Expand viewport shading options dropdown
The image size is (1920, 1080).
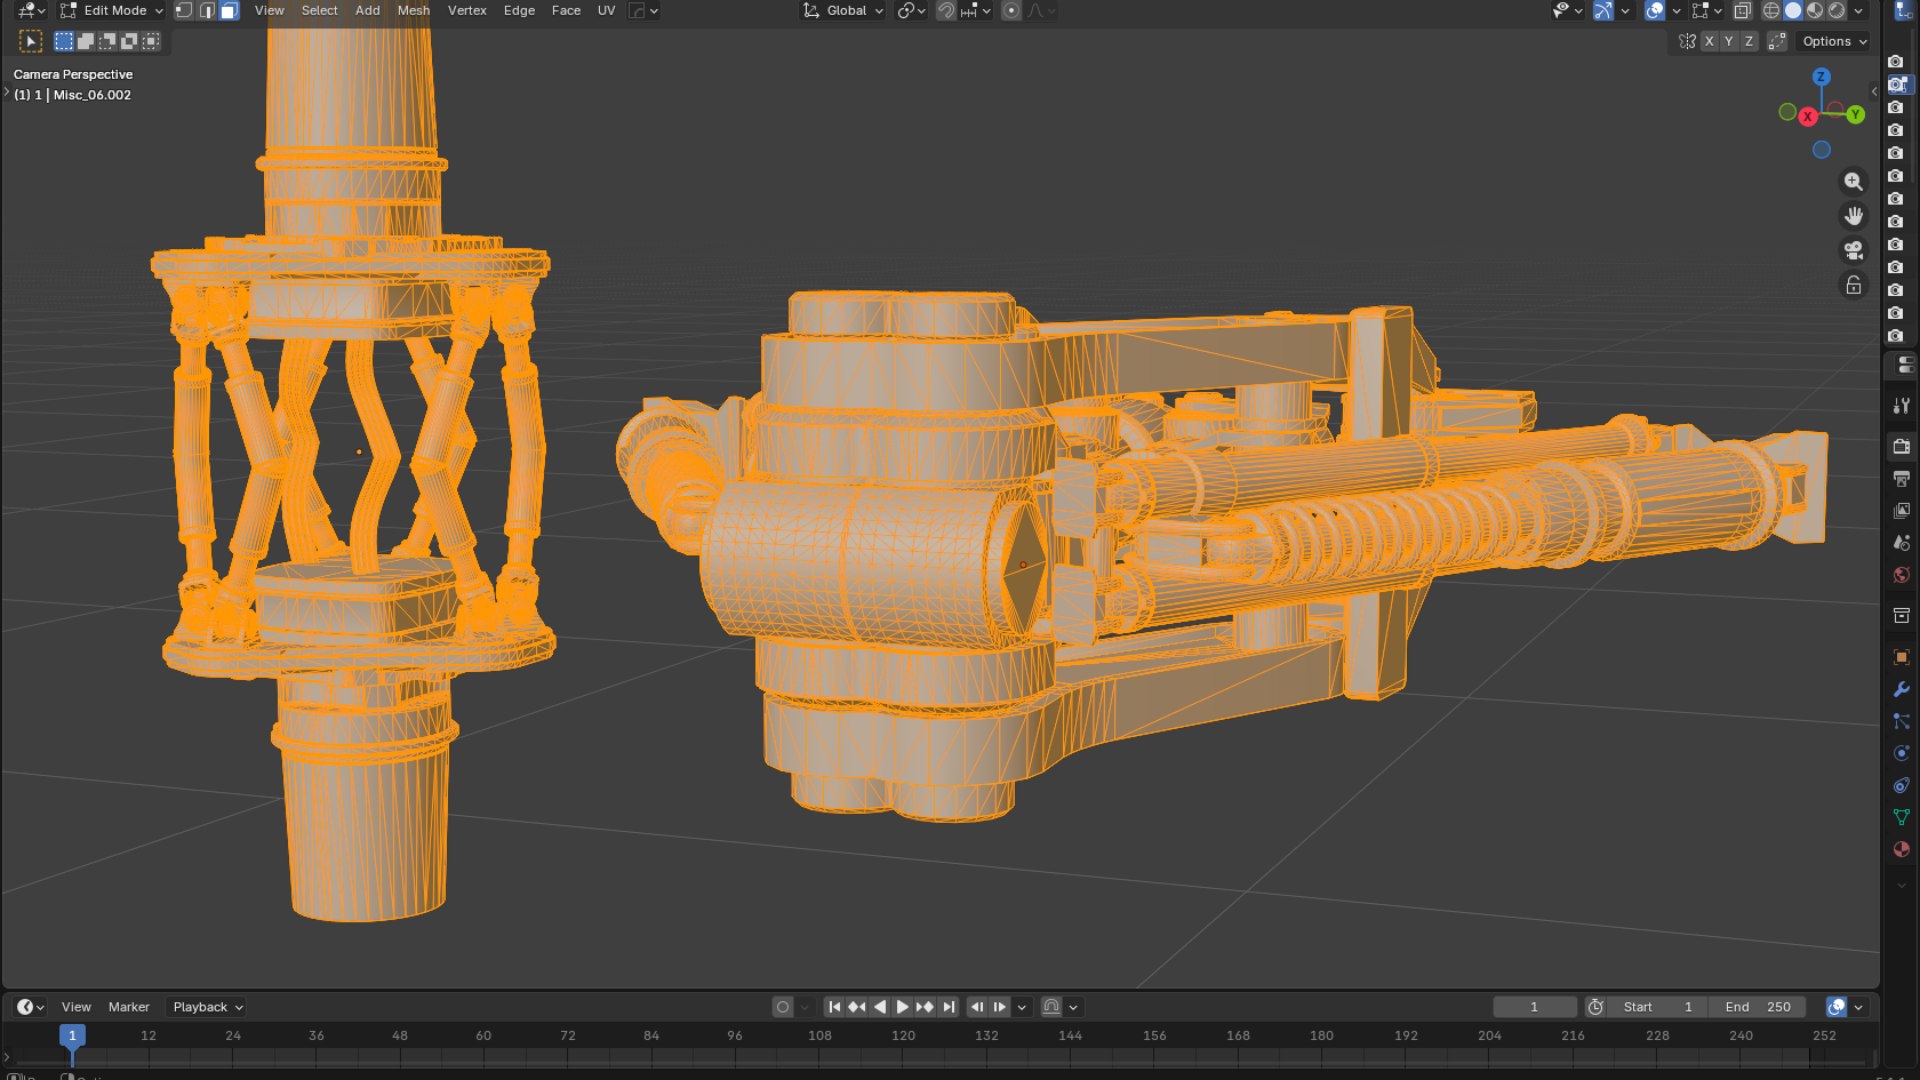[x=1859, y=11]
